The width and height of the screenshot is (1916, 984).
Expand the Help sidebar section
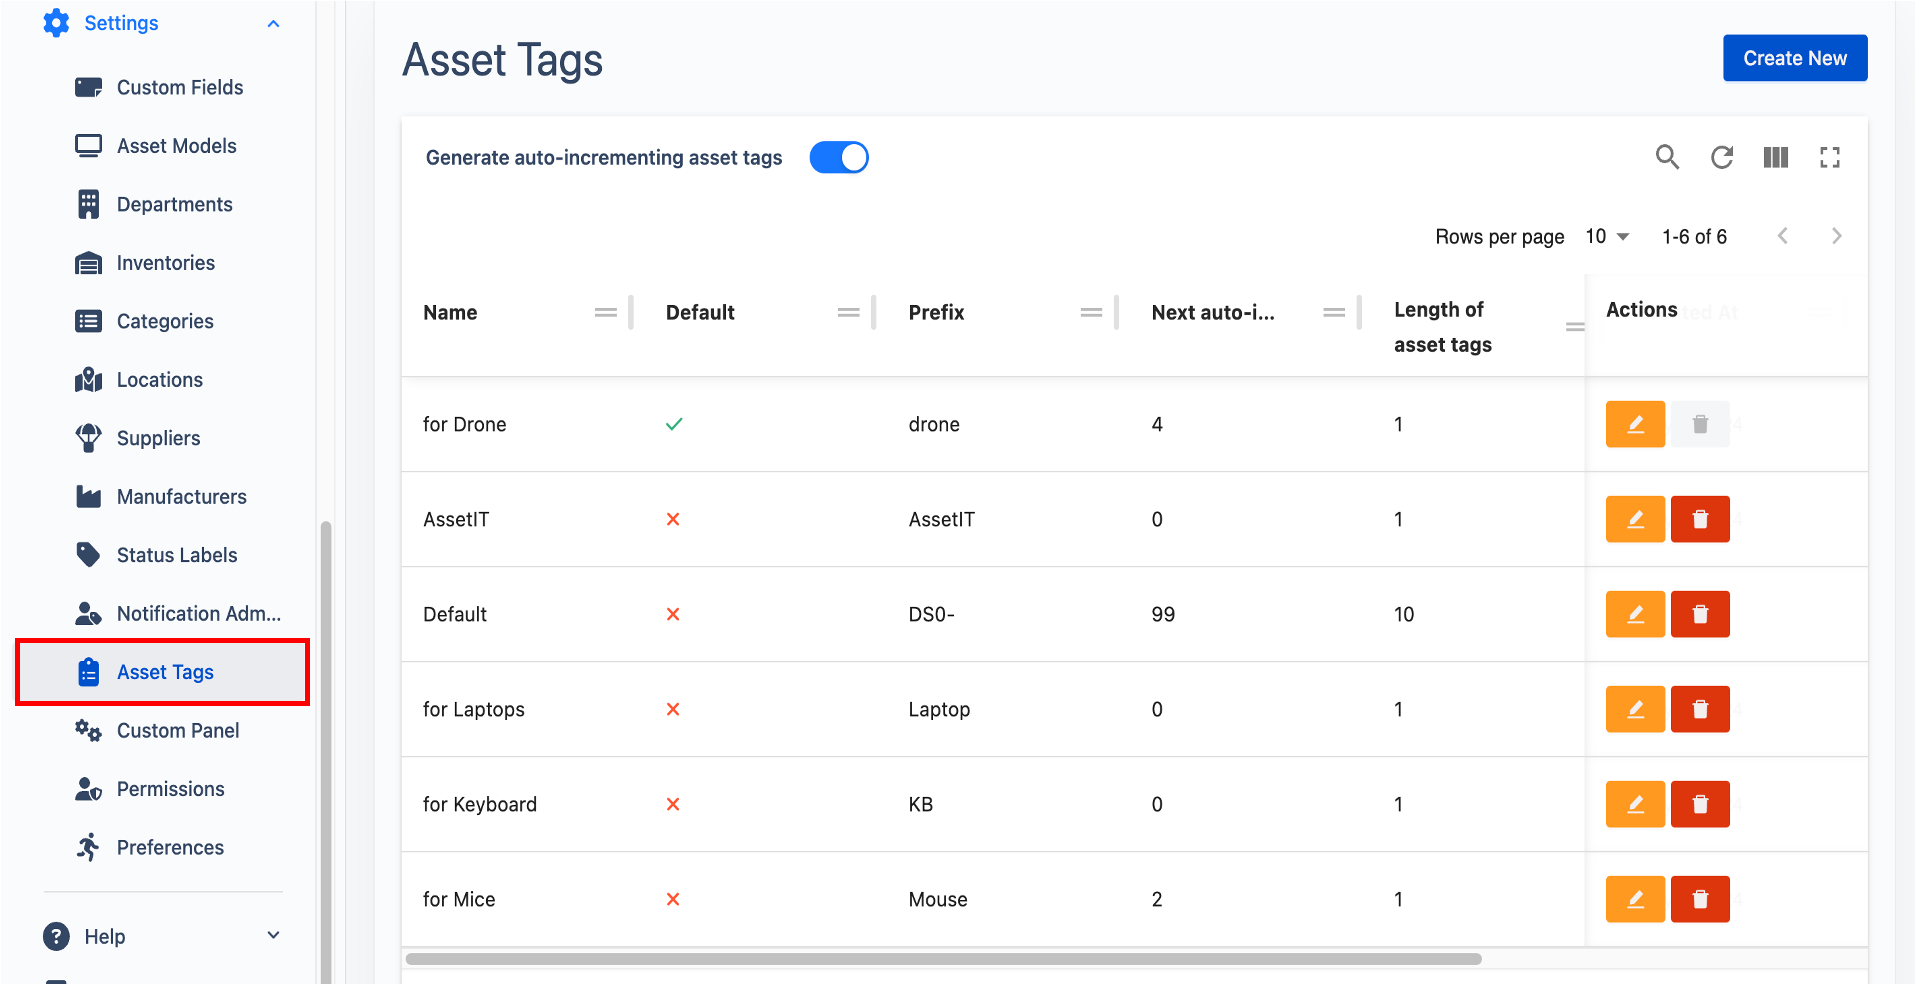click(x=273, y=936)
